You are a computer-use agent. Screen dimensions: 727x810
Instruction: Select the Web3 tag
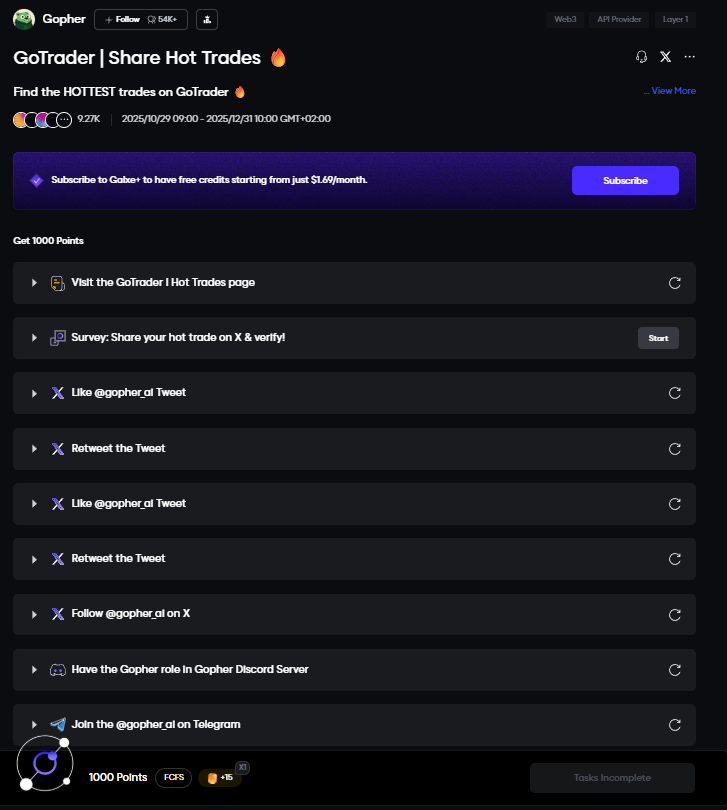566,19
